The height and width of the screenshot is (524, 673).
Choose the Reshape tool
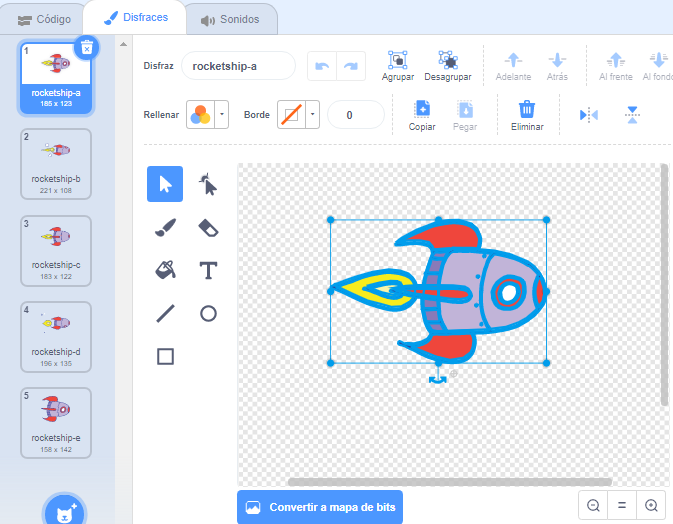click(x=208, y=184)
